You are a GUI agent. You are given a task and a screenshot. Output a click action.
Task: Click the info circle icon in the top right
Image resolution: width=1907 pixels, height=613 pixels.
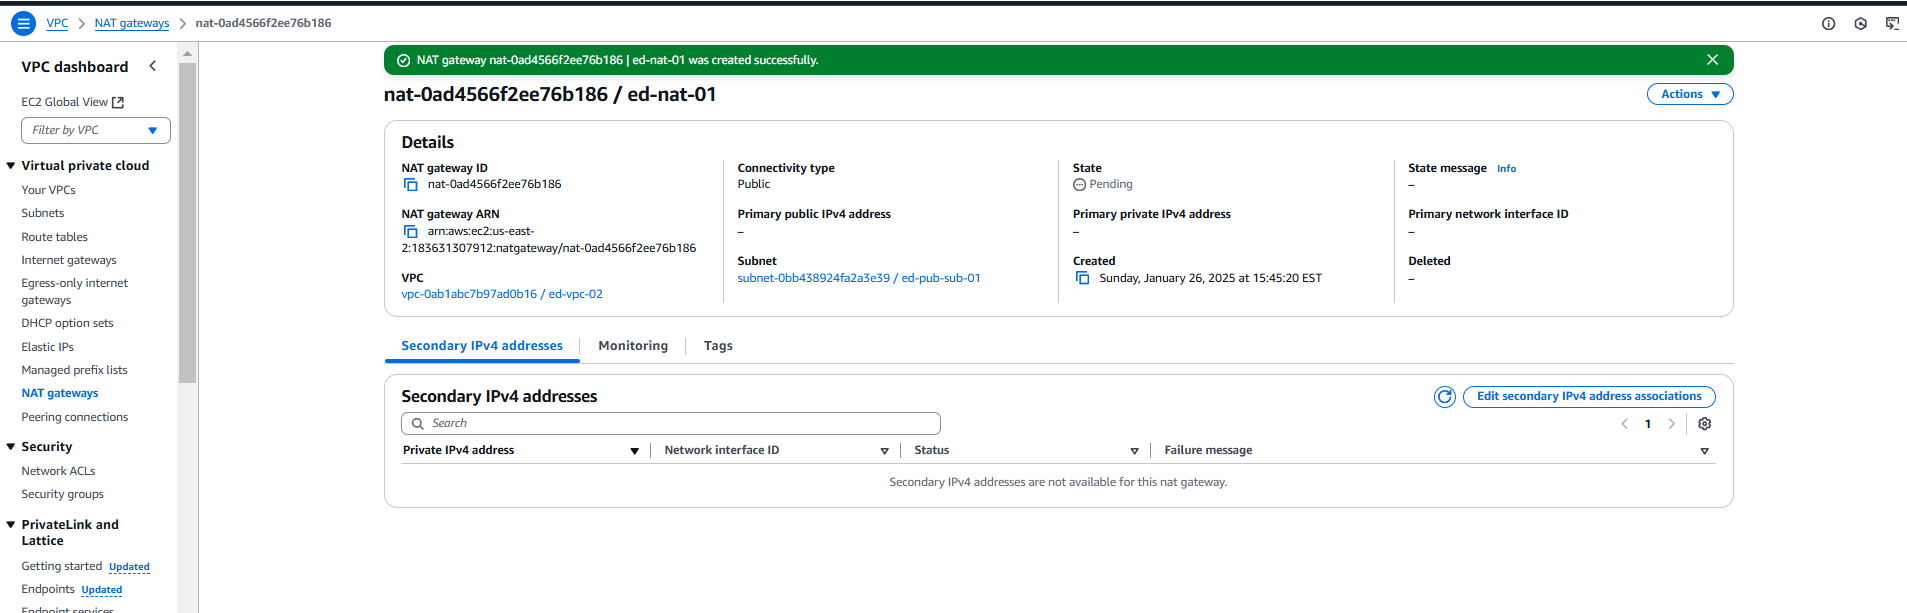(x=1828, y=23)
